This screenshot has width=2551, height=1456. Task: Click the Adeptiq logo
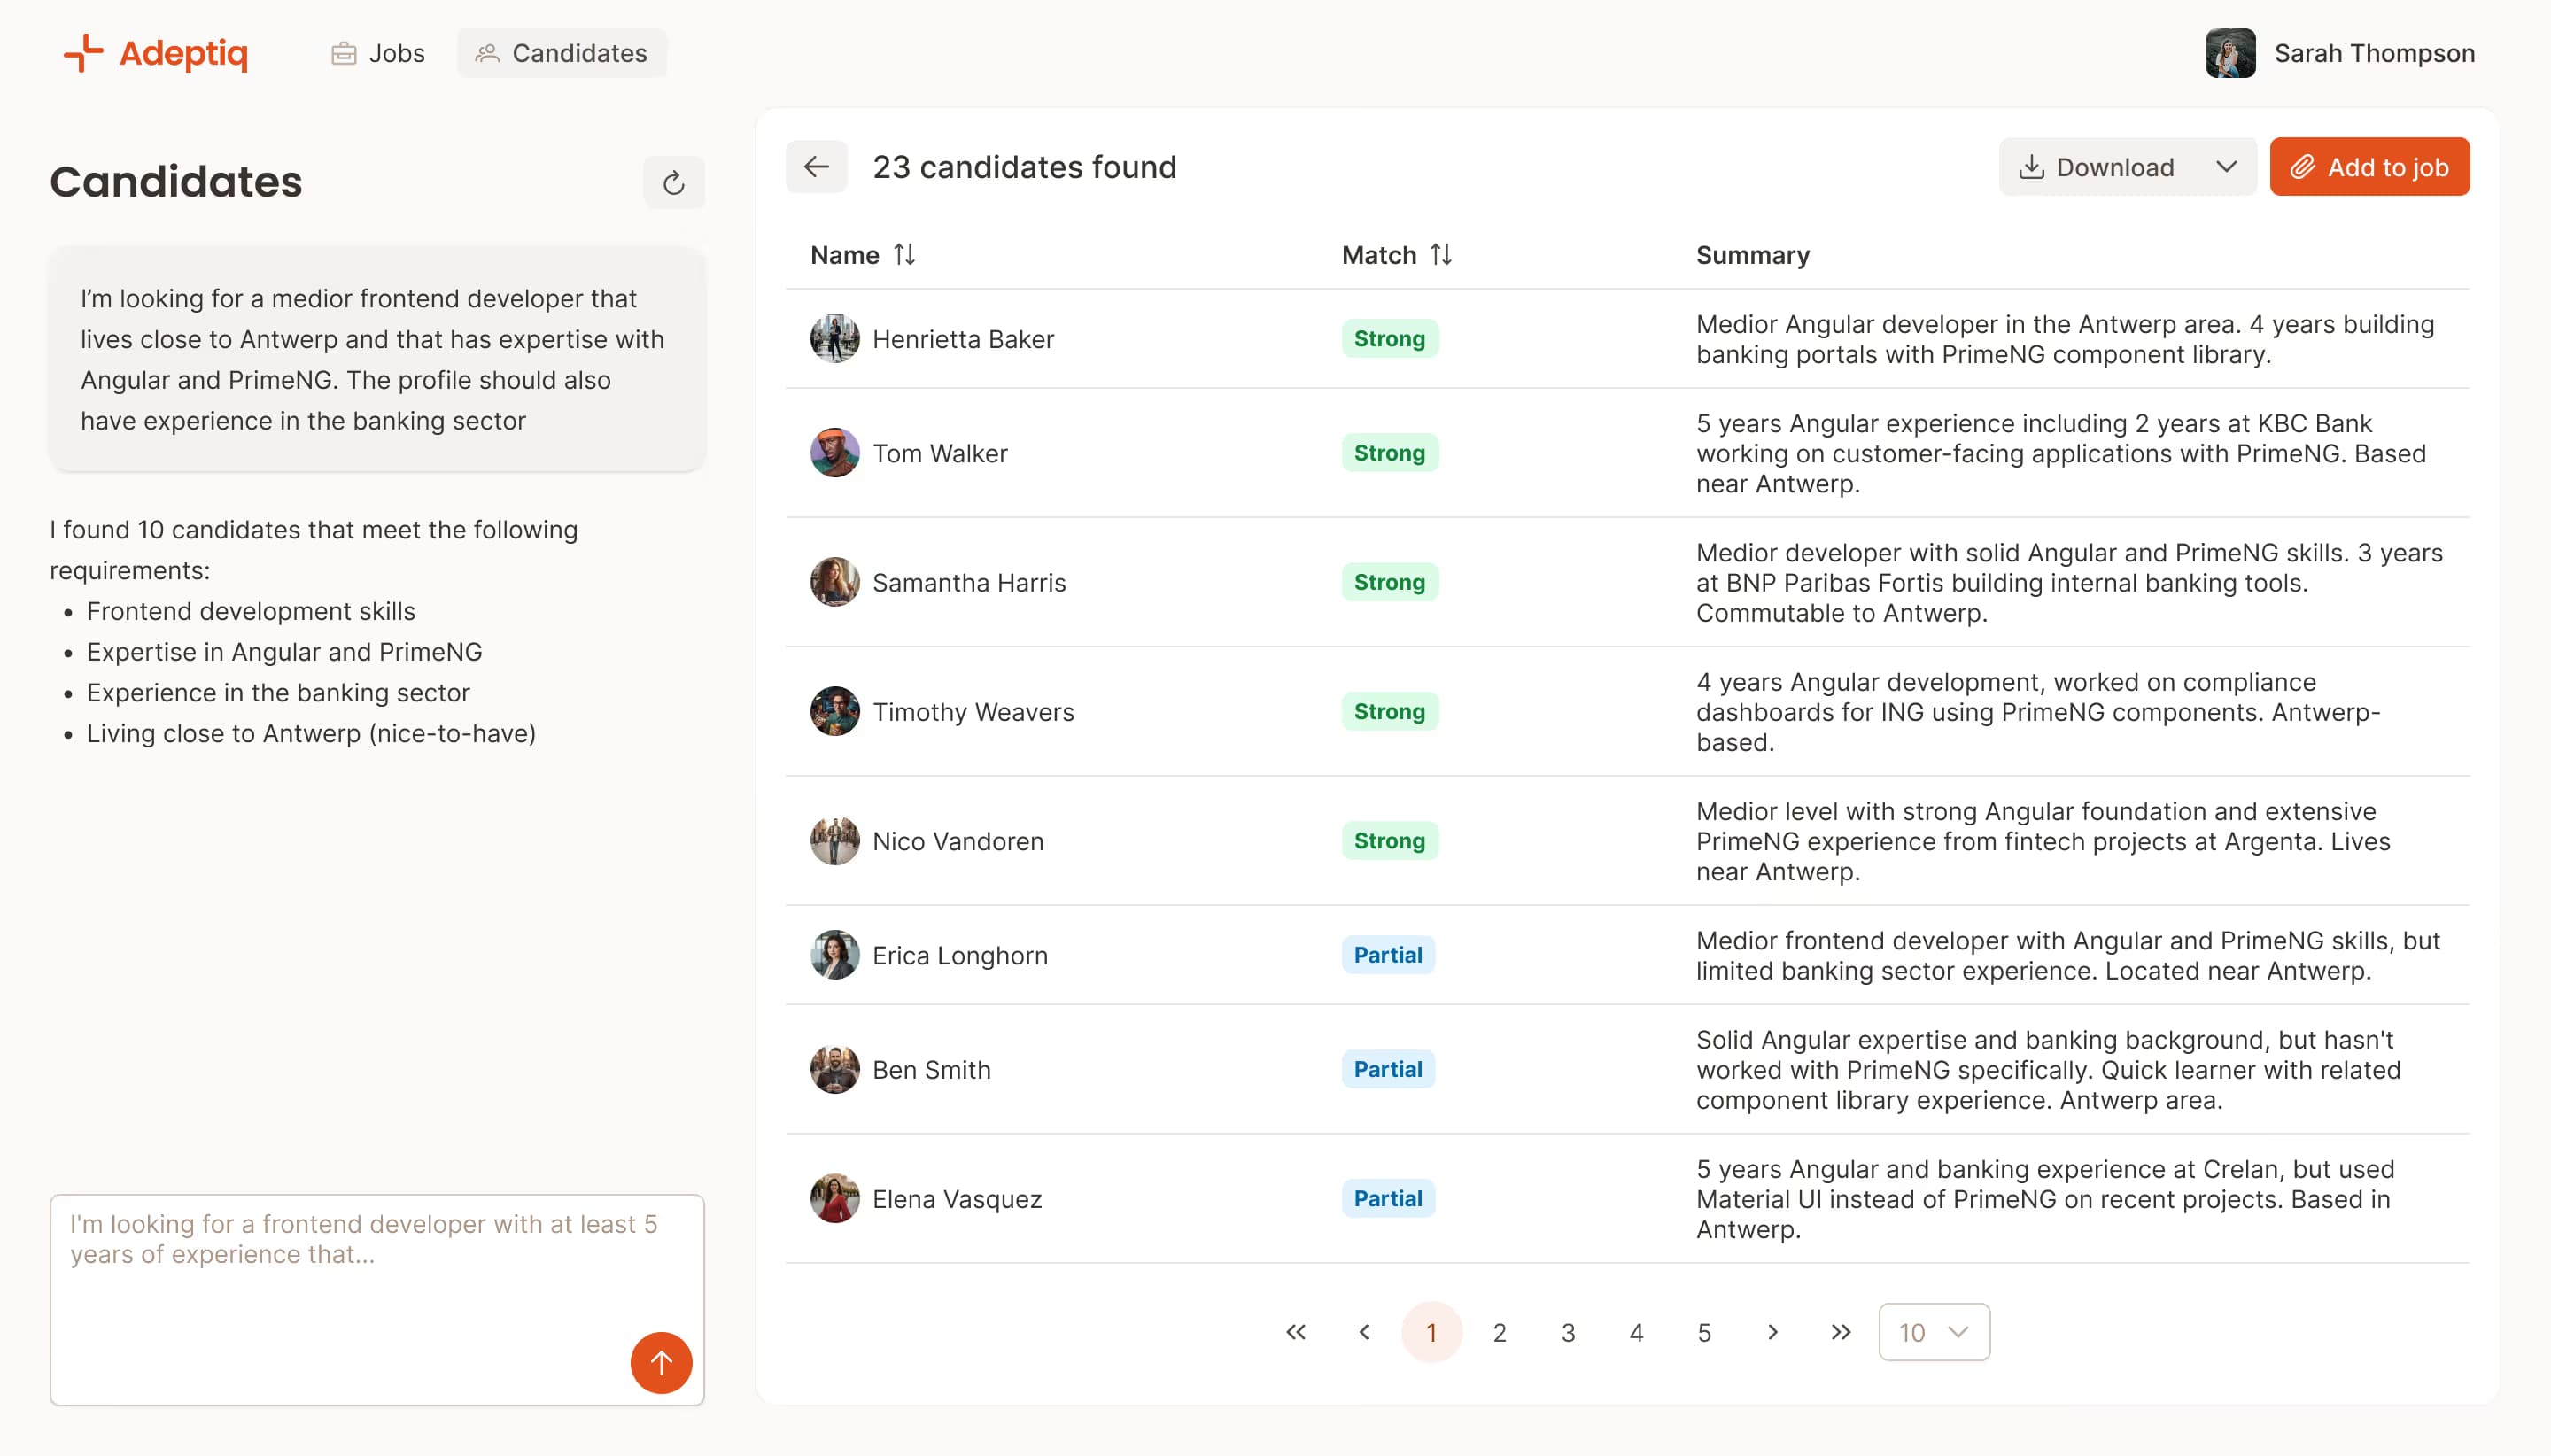155,53
